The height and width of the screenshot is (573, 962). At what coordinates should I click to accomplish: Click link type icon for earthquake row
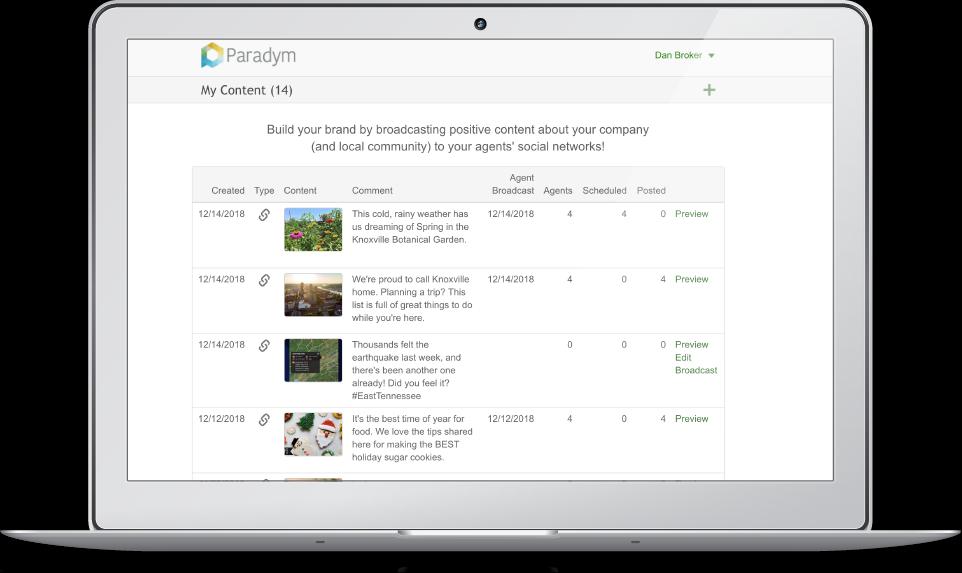coord(264,345)
